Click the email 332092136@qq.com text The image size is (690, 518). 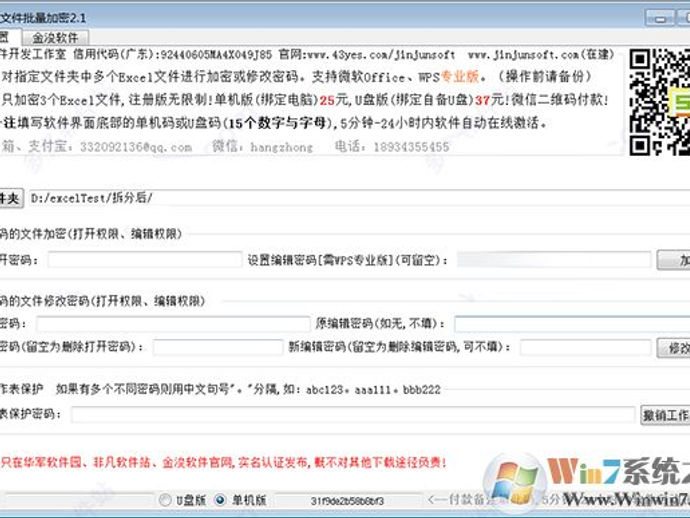[x=136, y=147]
